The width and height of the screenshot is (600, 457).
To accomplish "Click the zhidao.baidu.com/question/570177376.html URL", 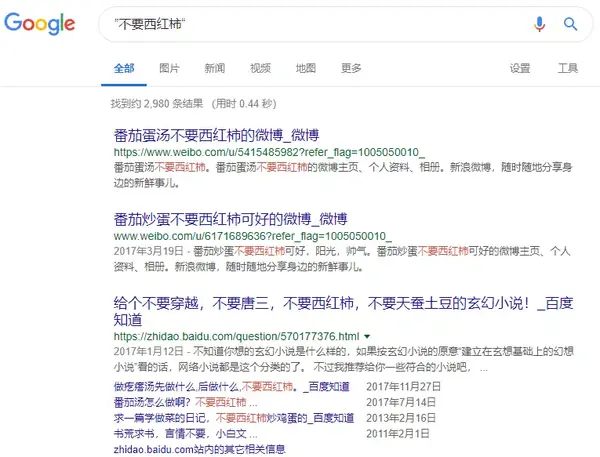I will click(236, 336).
